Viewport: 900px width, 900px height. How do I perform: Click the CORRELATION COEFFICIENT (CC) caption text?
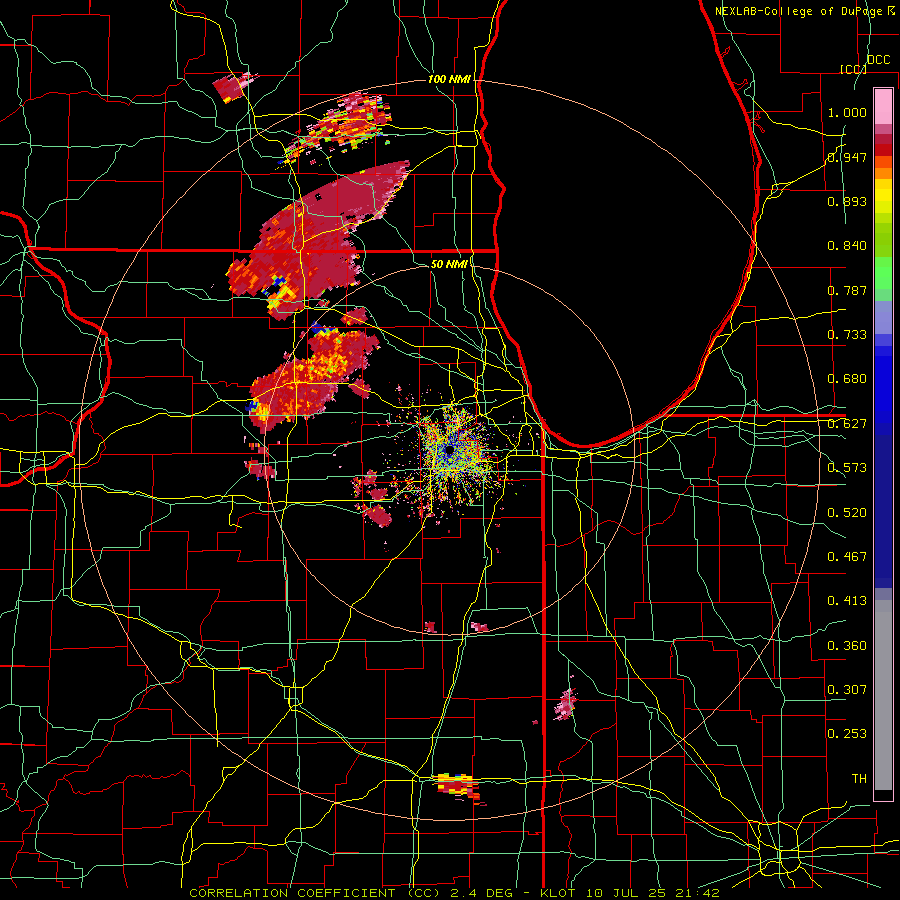[x=315, y=893]
